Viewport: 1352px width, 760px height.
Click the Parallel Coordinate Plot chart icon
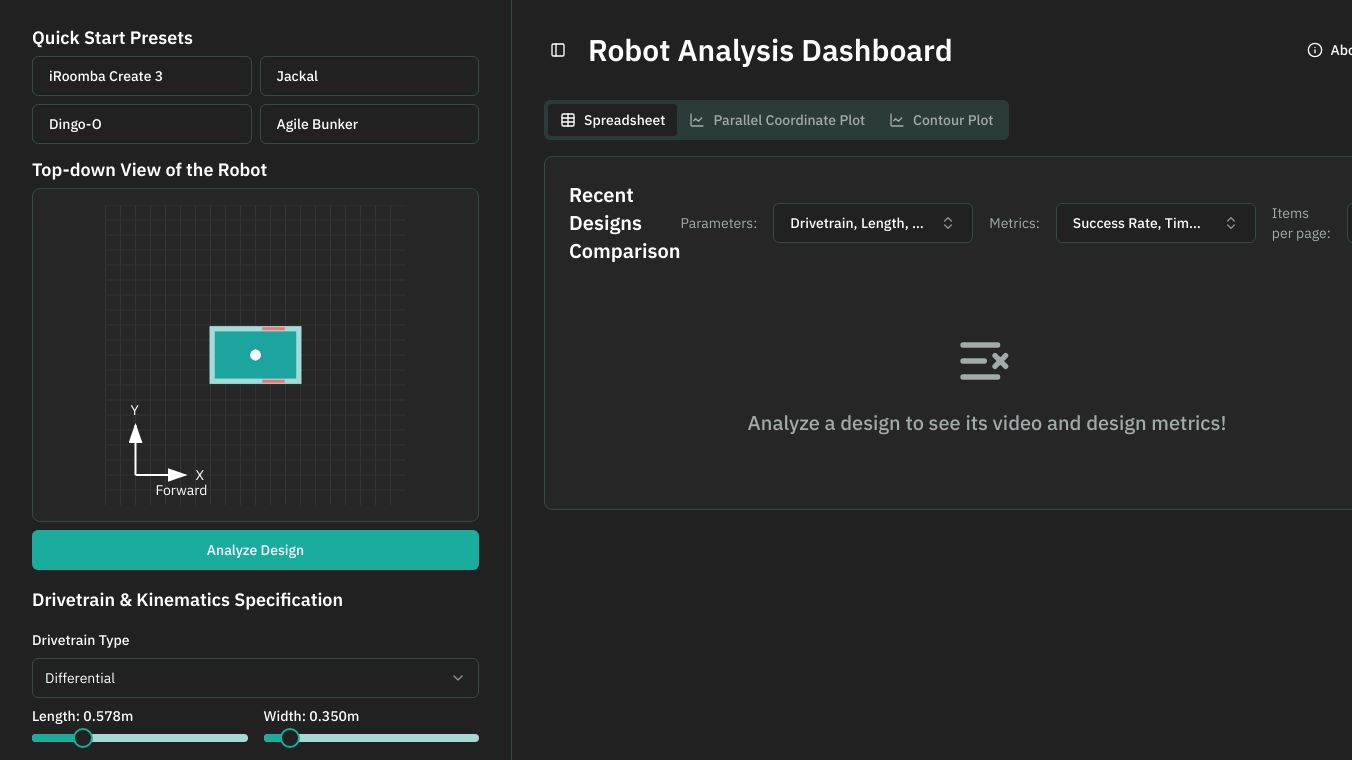click(697, 120)
